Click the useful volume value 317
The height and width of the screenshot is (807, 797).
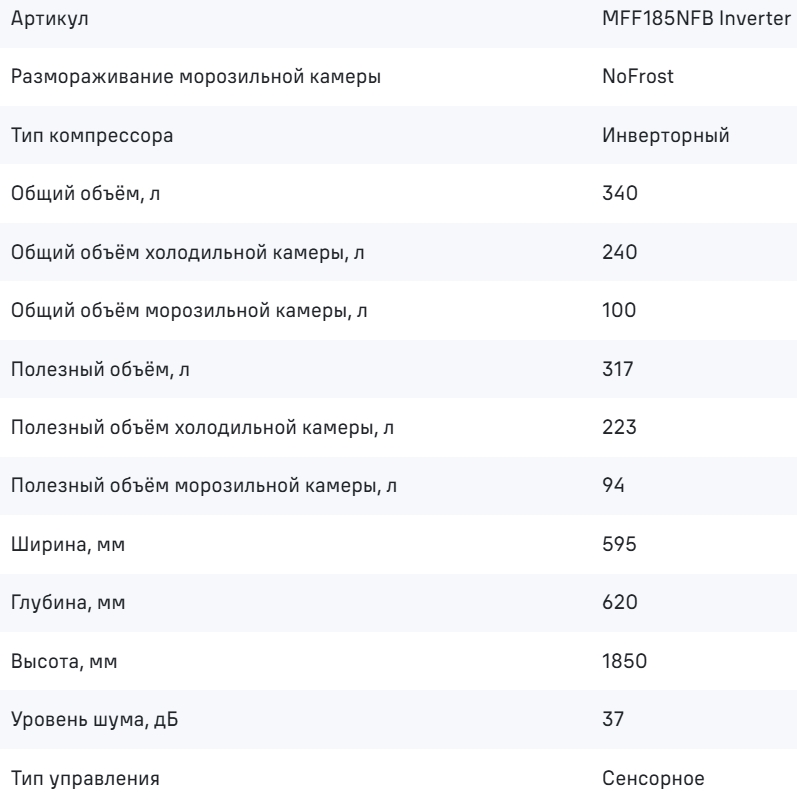click(x=617, y=369)
